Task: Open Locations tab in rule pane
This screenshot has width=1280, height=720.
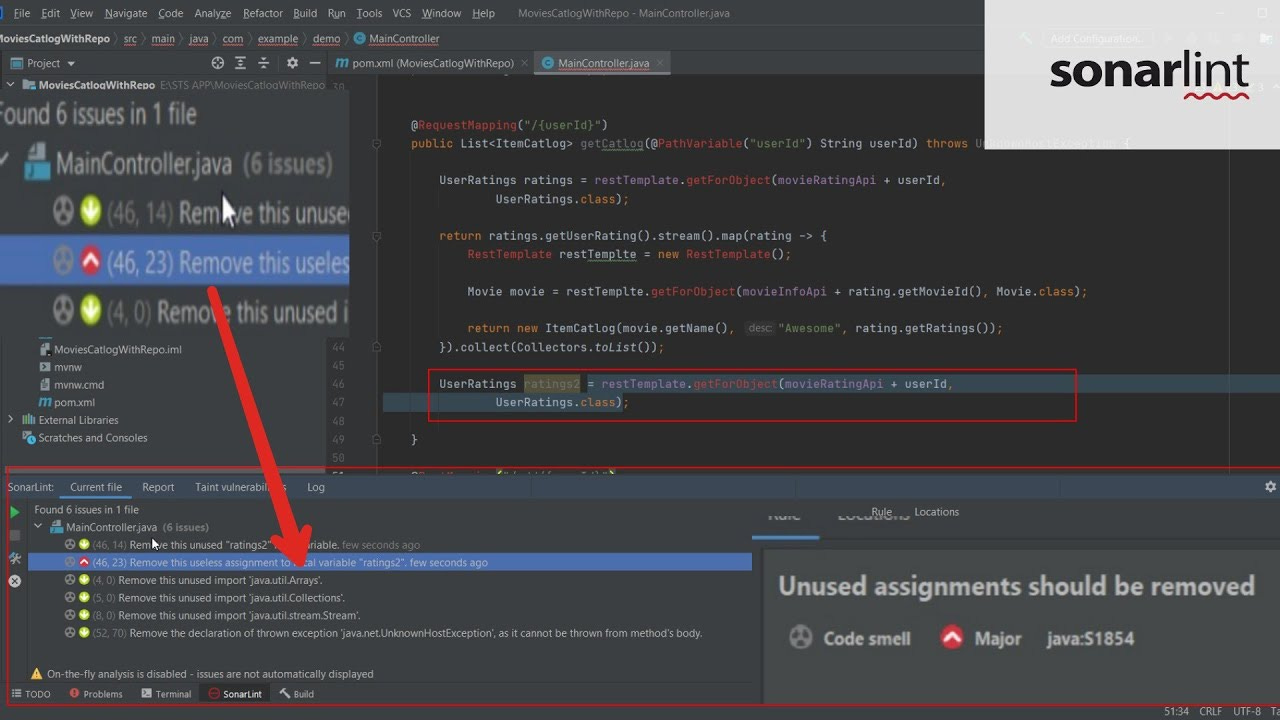Action: pyautogui.click(x=936, y=512)
